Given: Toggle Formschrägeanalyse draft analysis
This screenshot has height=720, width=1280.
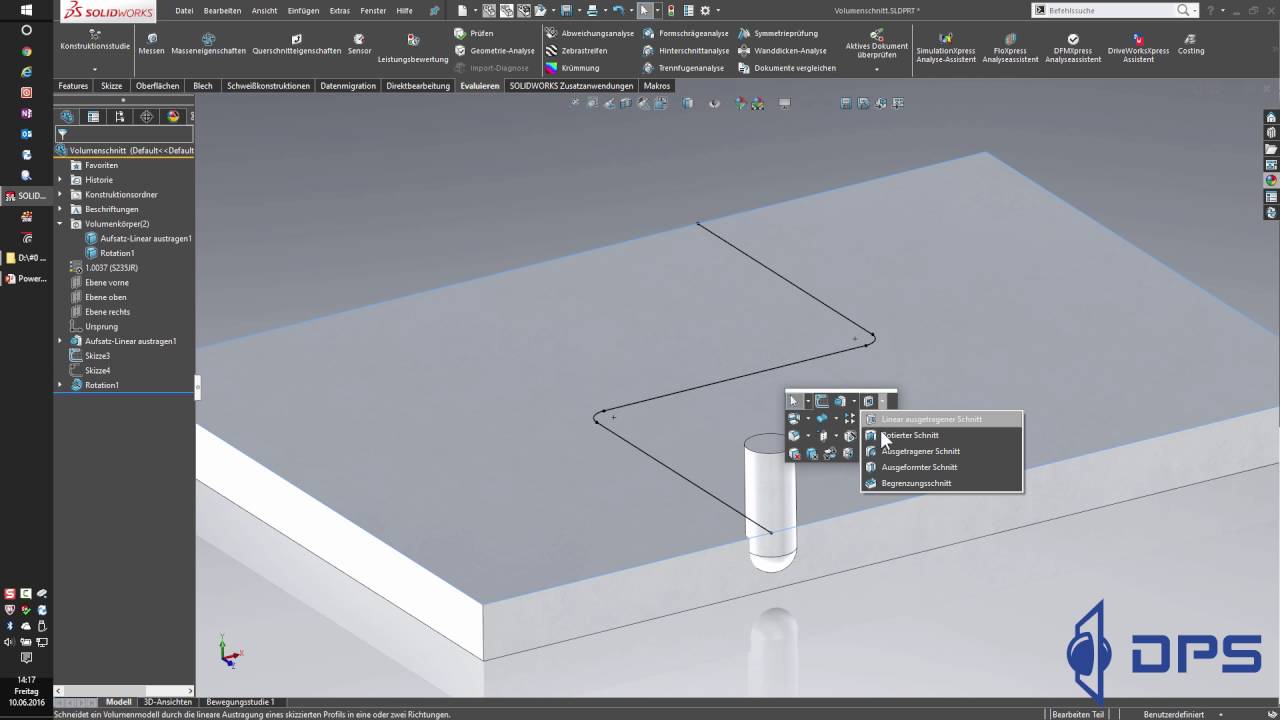Looking at the screenshot, I should tap(685, 33).
